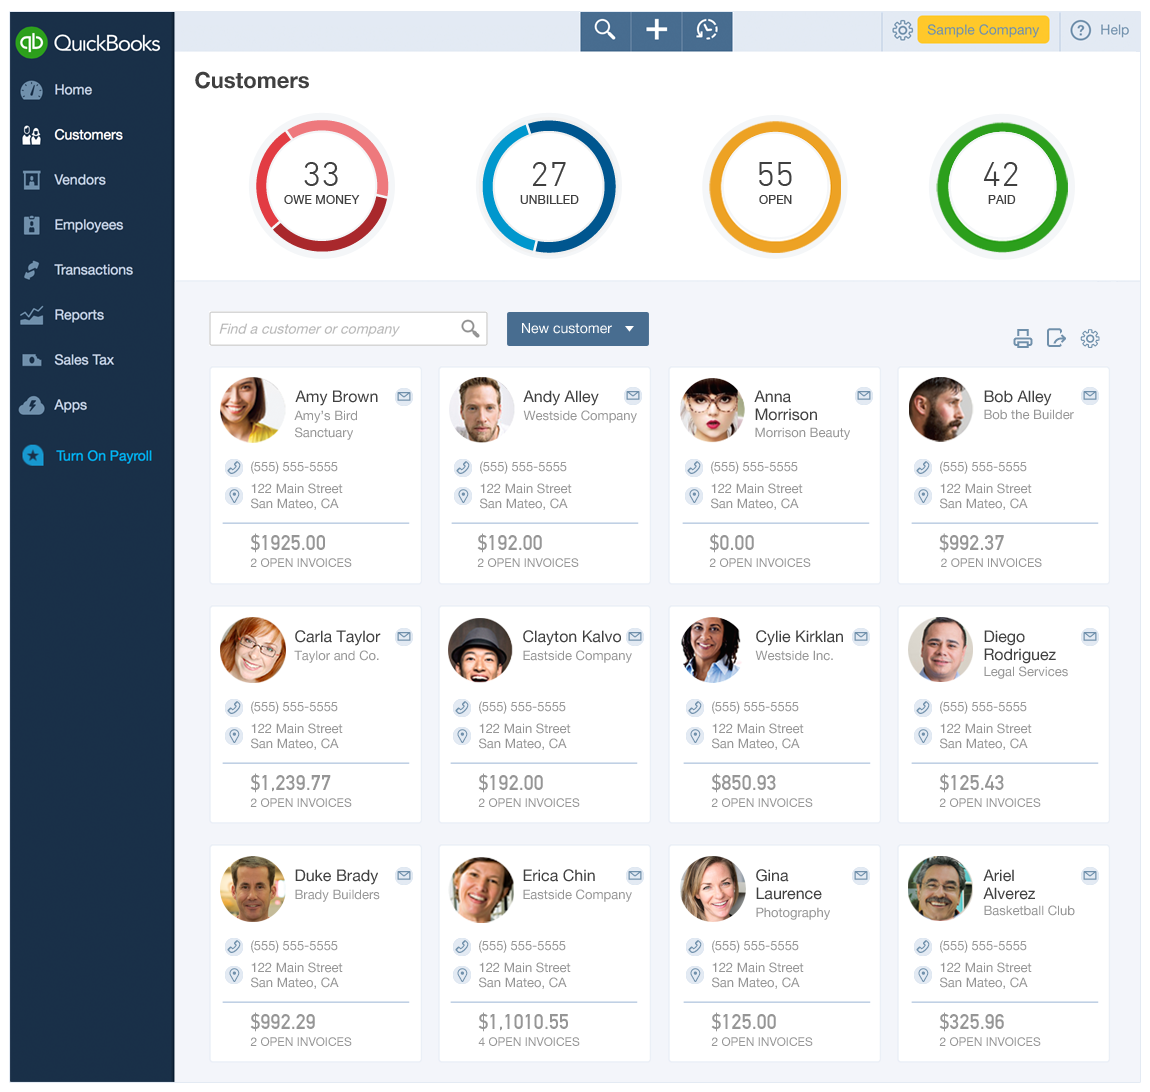Open recent transactions clock icon
Image resolution: width=1150 pixels, height=1092 pixels.
pyautogui.click(x=707, y=30)
